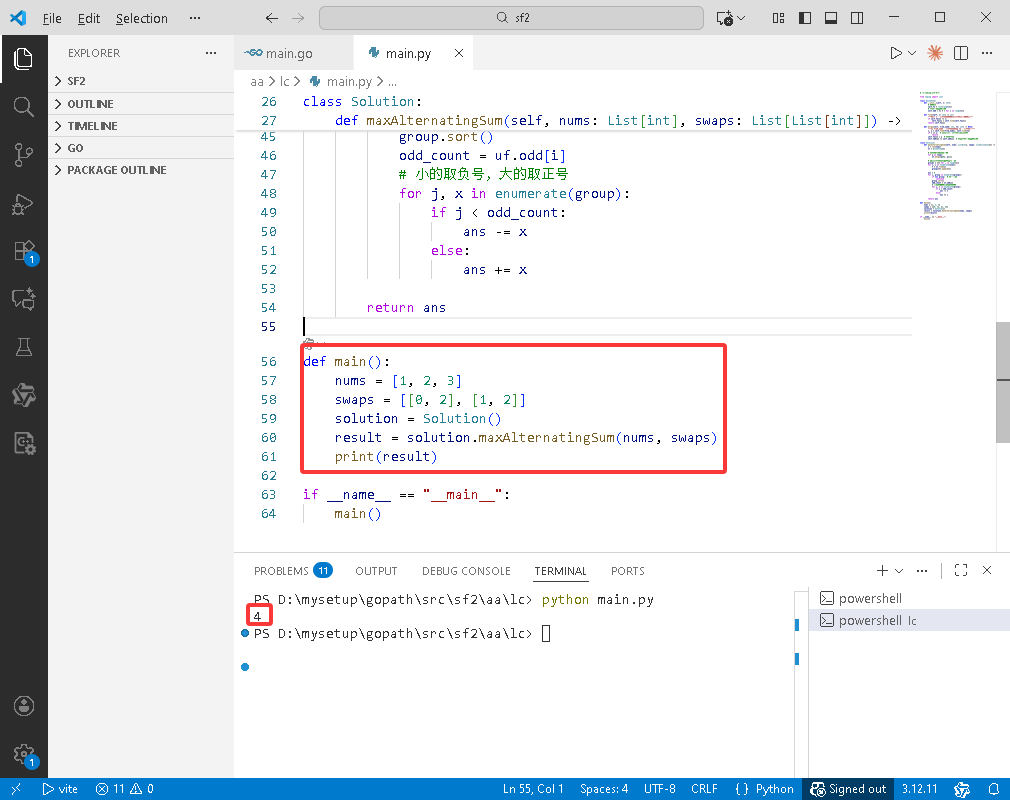Switch to DEBUG CONSOLE tab
This screenshot has height=800, width=1010.
[x=466, y=571]
